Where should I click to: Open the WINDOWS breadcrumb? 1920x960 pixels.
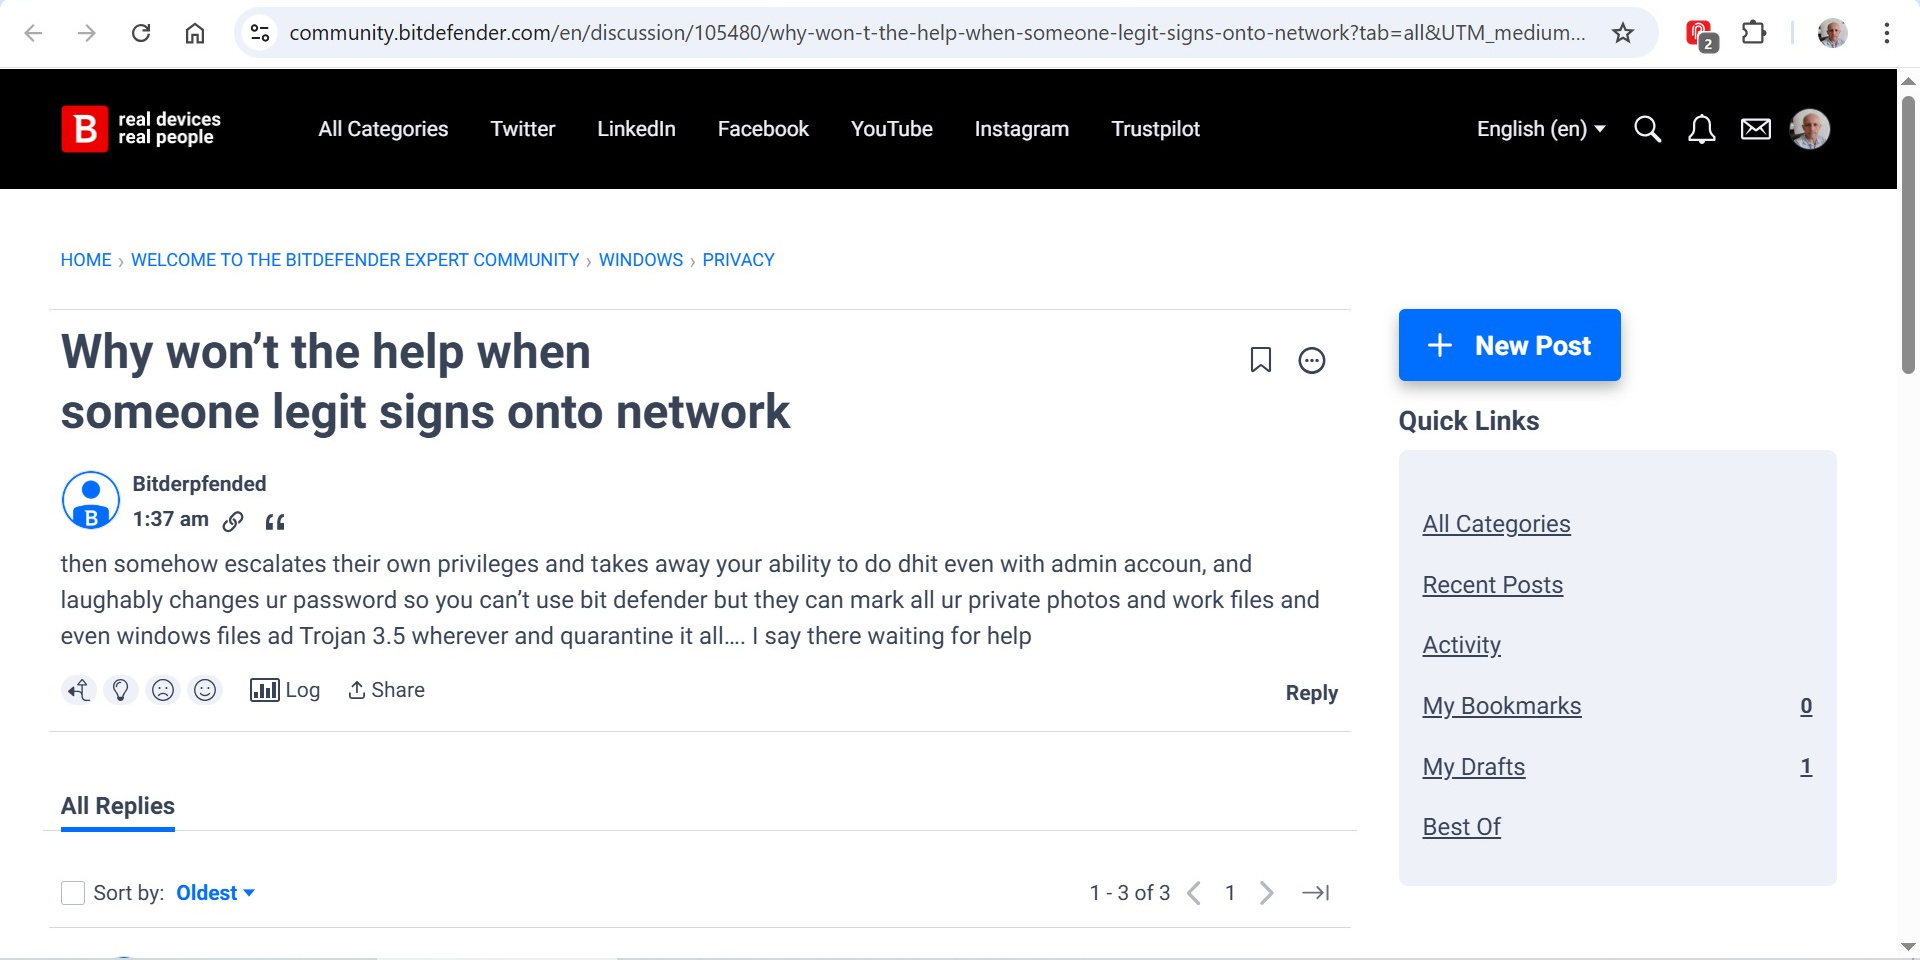point(641,260)
